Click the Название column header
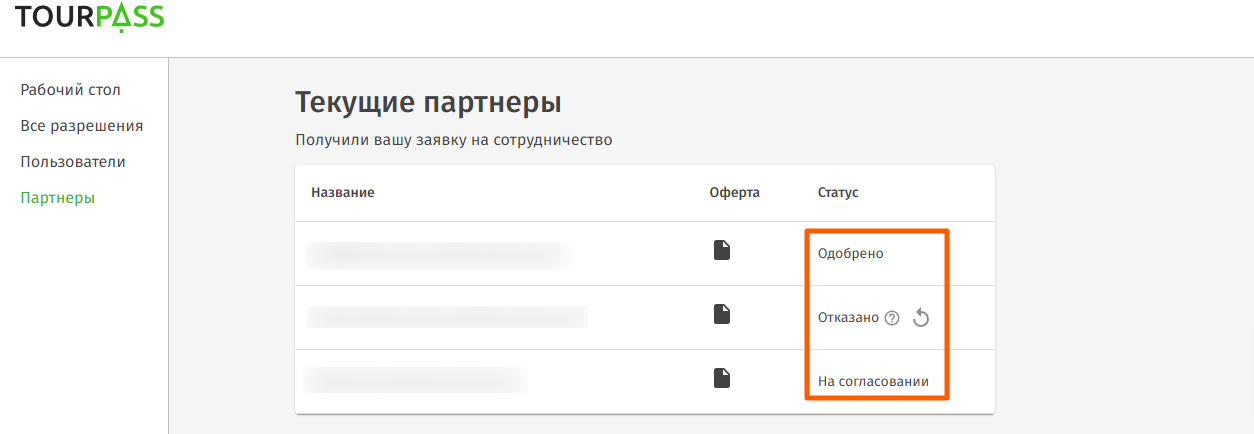This screenshot has width=1254, height=434. pos(342,192)
